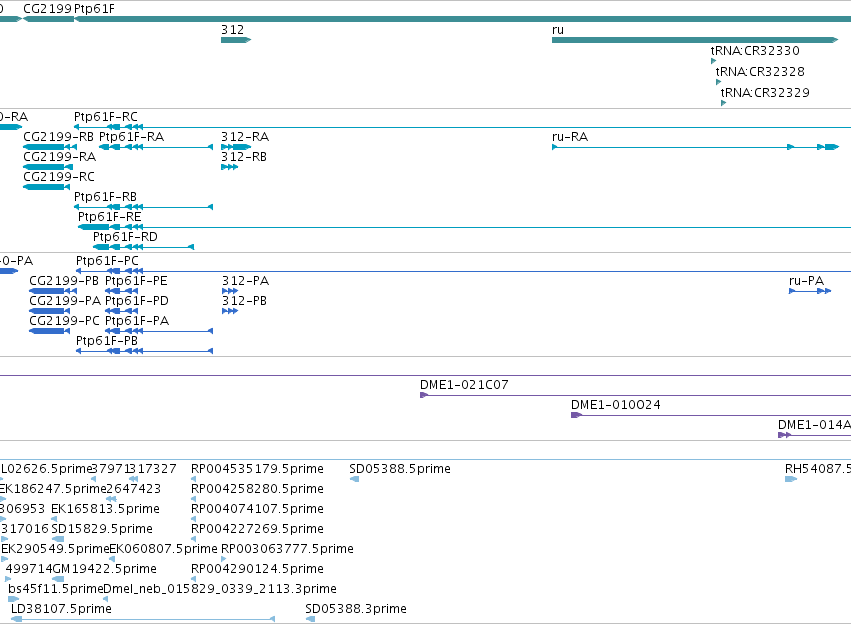The width and height of the screenshot is (851, 624).
Task: Select the RP004535179.5prime EST label
Action: point(257,469)
